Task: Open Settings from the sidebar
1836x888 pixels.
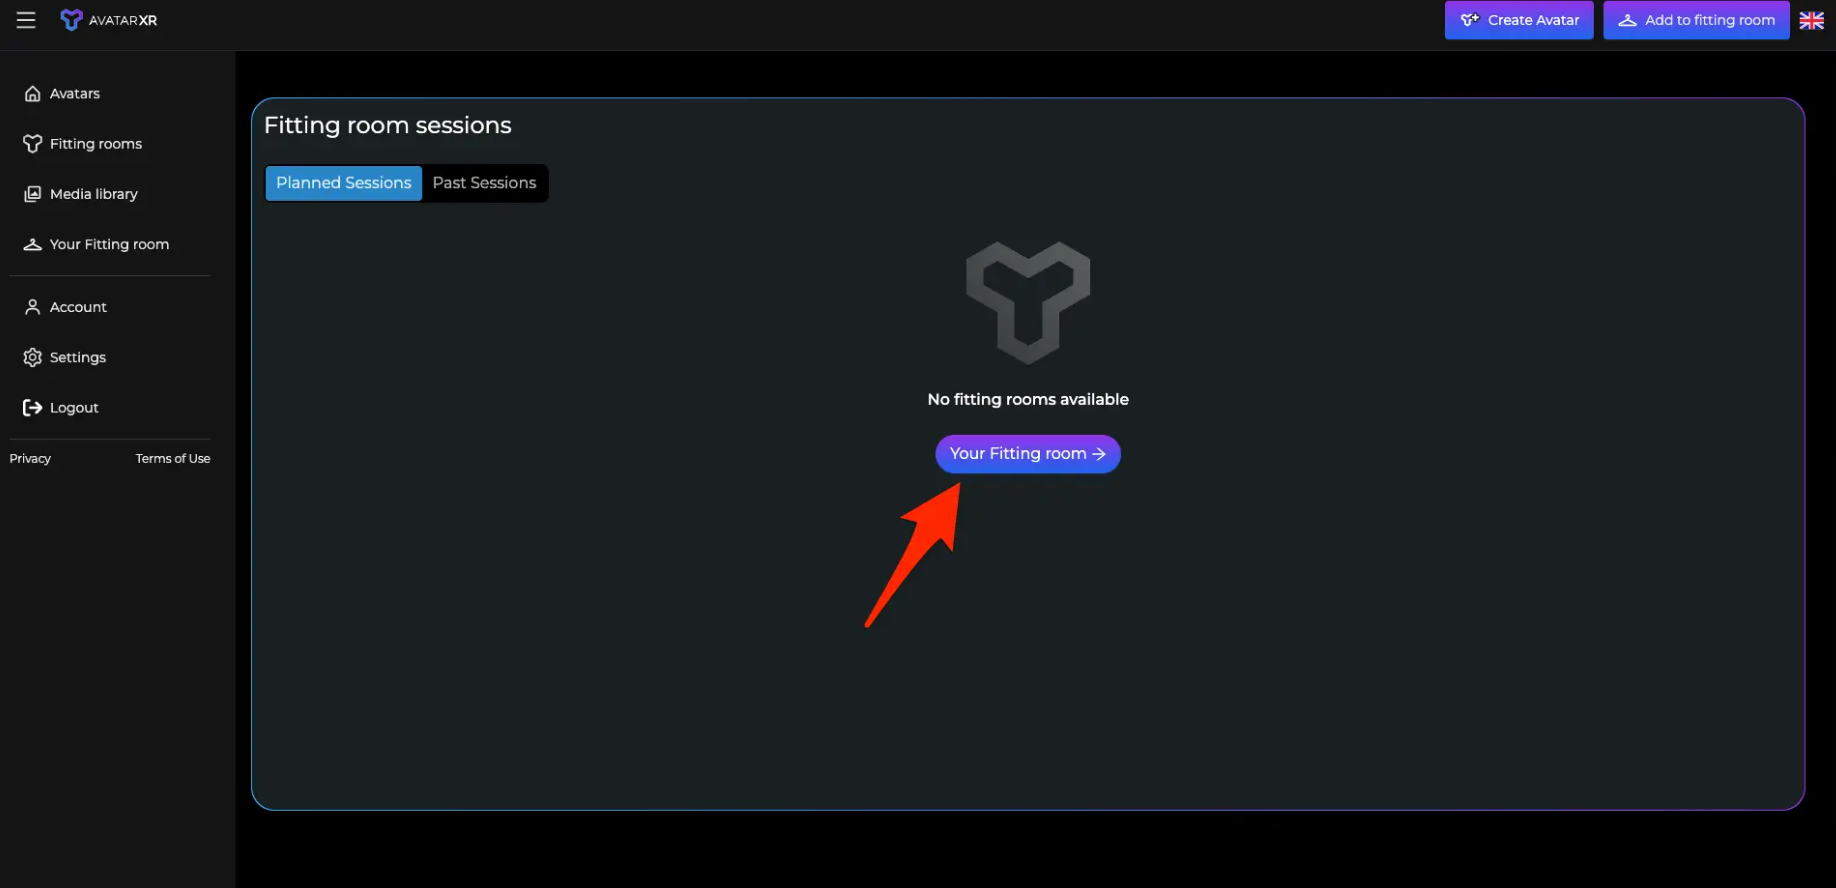Action: pos(78,357)
